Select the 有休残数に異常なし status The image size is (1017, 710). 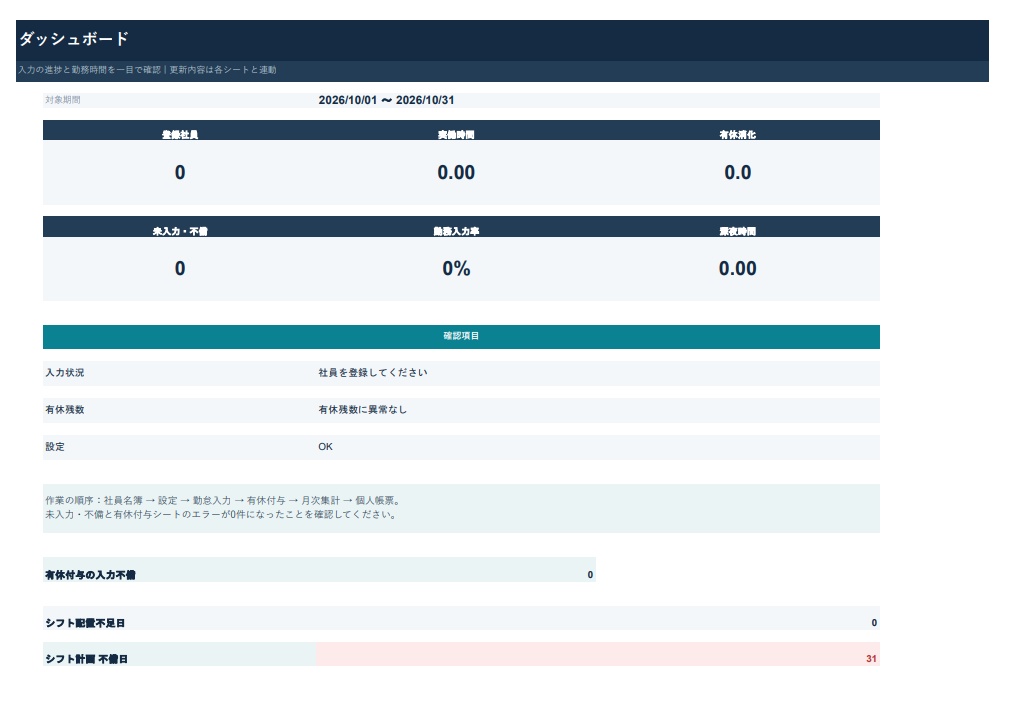pyautogui.click(x=363, y=410)
